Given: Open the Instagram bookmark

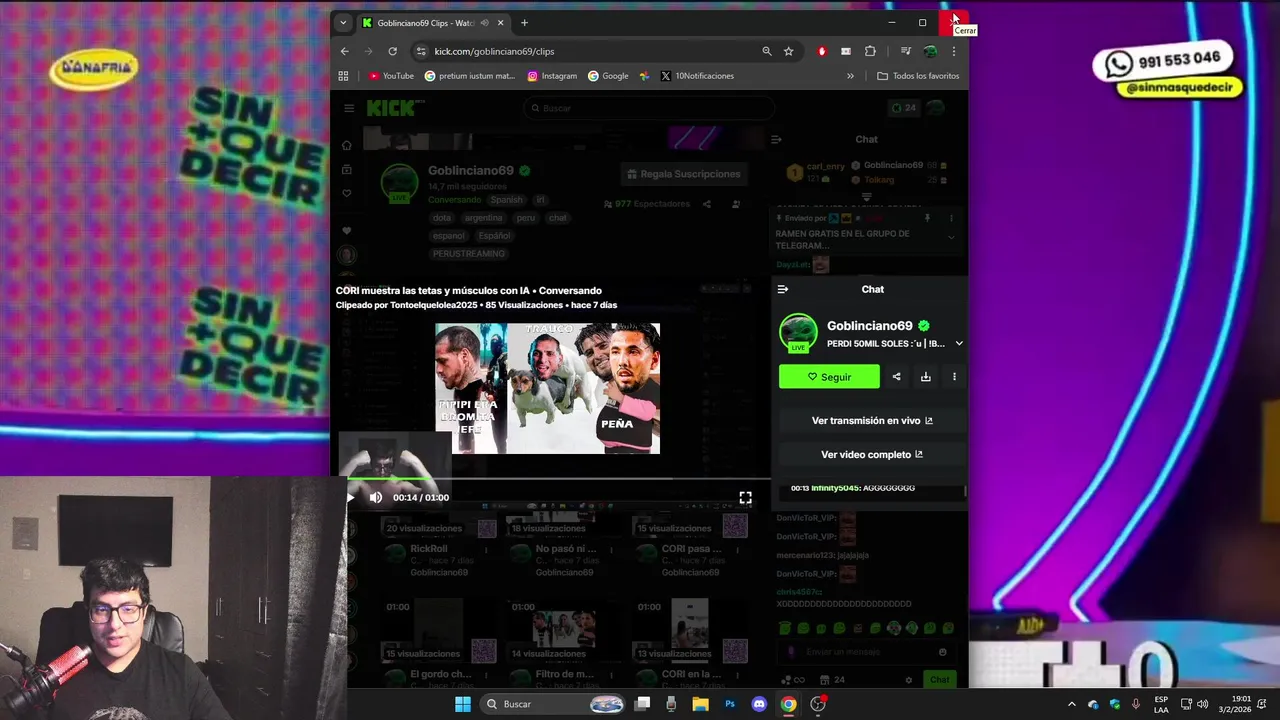Looking at the screenshot, I should (552, 76).
